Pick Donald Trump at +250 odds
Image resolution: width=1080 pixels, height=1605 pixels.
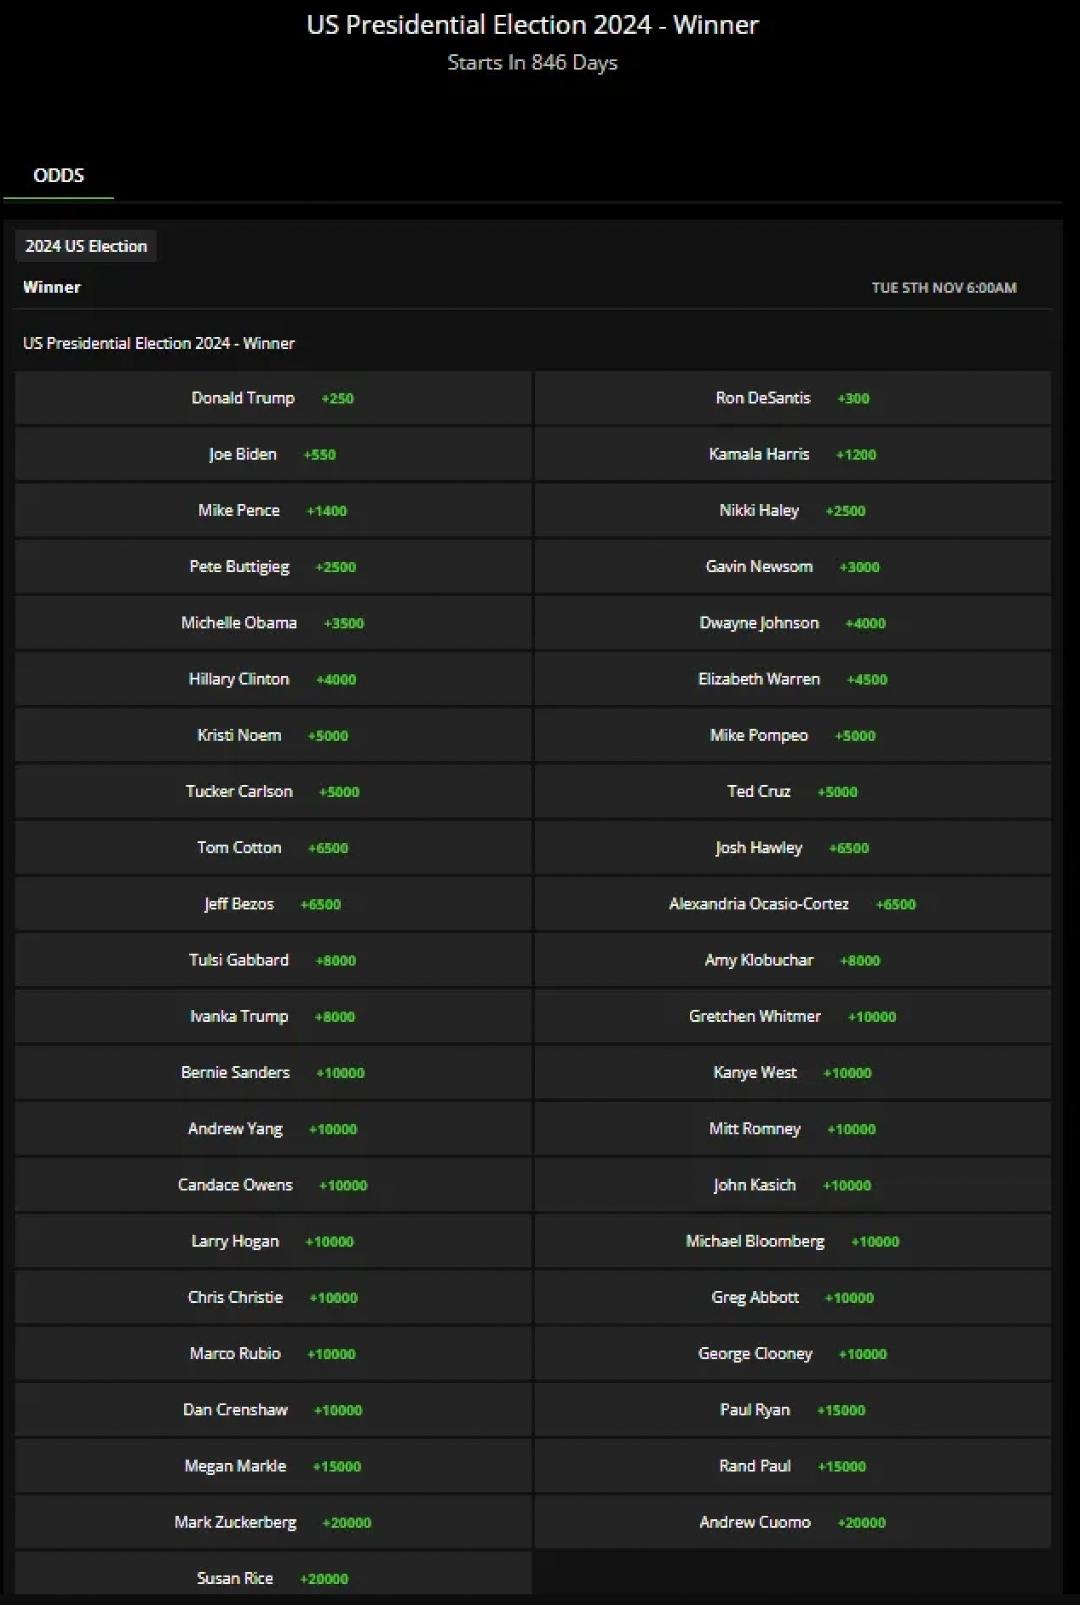[x=273, y=398]
